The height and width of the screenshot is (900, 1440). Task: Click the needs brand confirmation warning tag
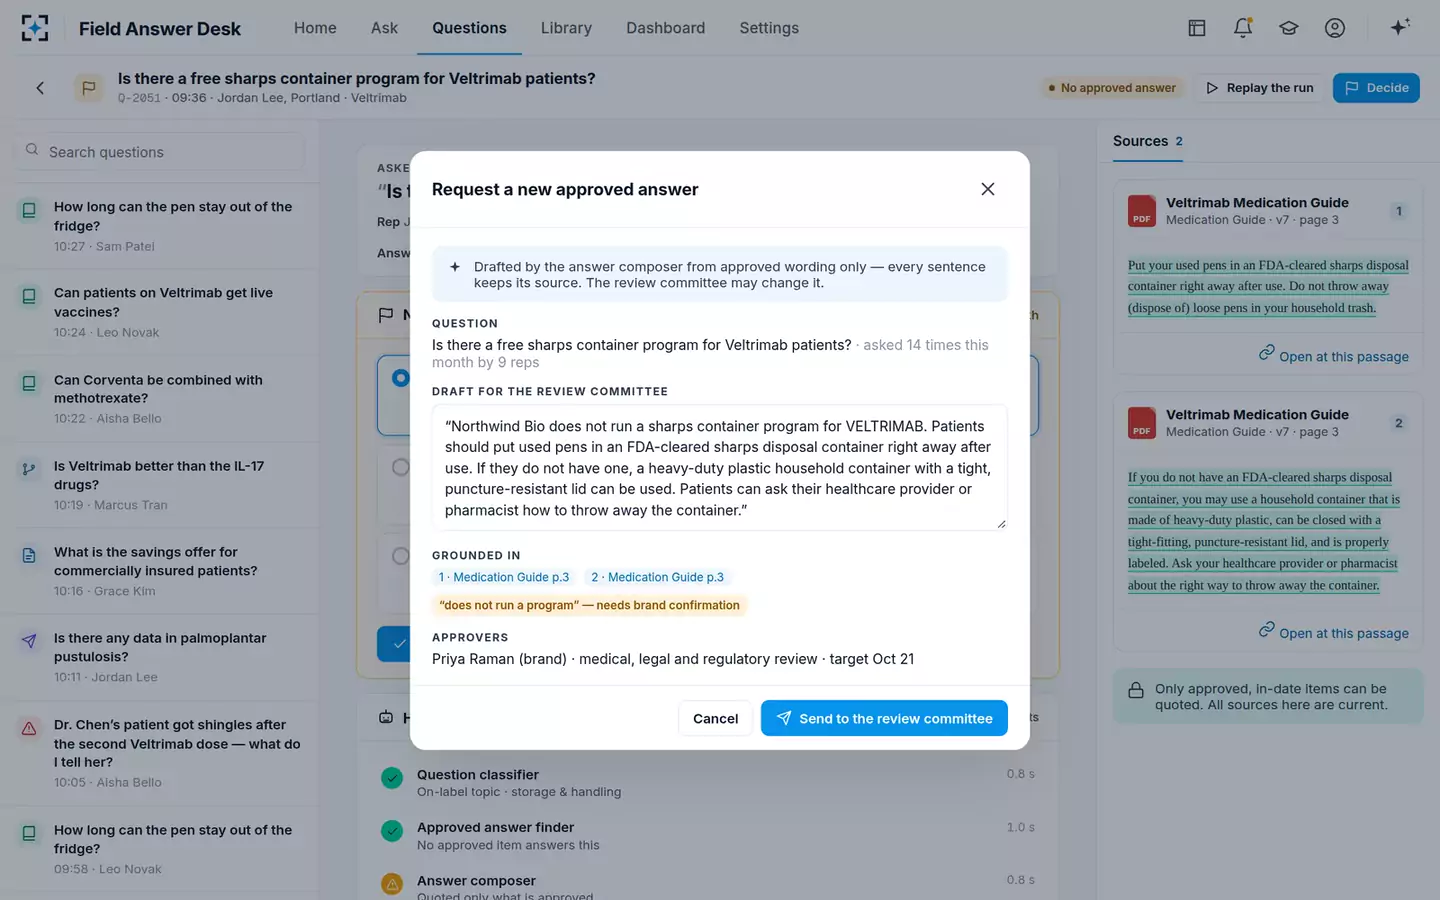(590, 605)
